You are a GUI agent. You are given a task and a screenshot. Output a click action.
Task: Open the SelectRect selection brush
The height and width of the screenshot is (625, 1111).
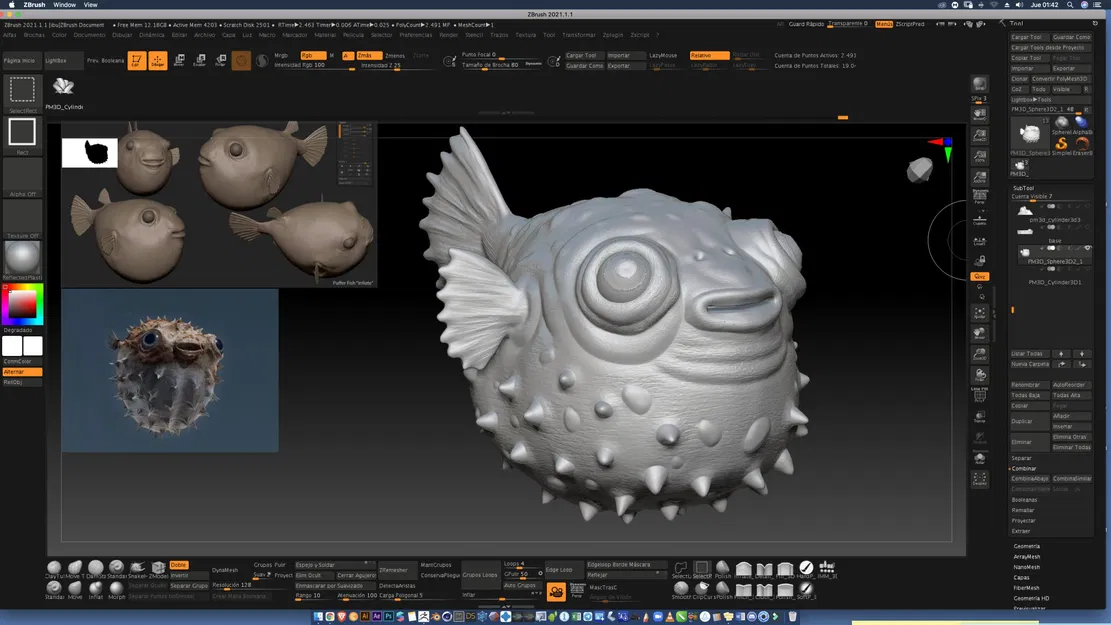(22, 90)
